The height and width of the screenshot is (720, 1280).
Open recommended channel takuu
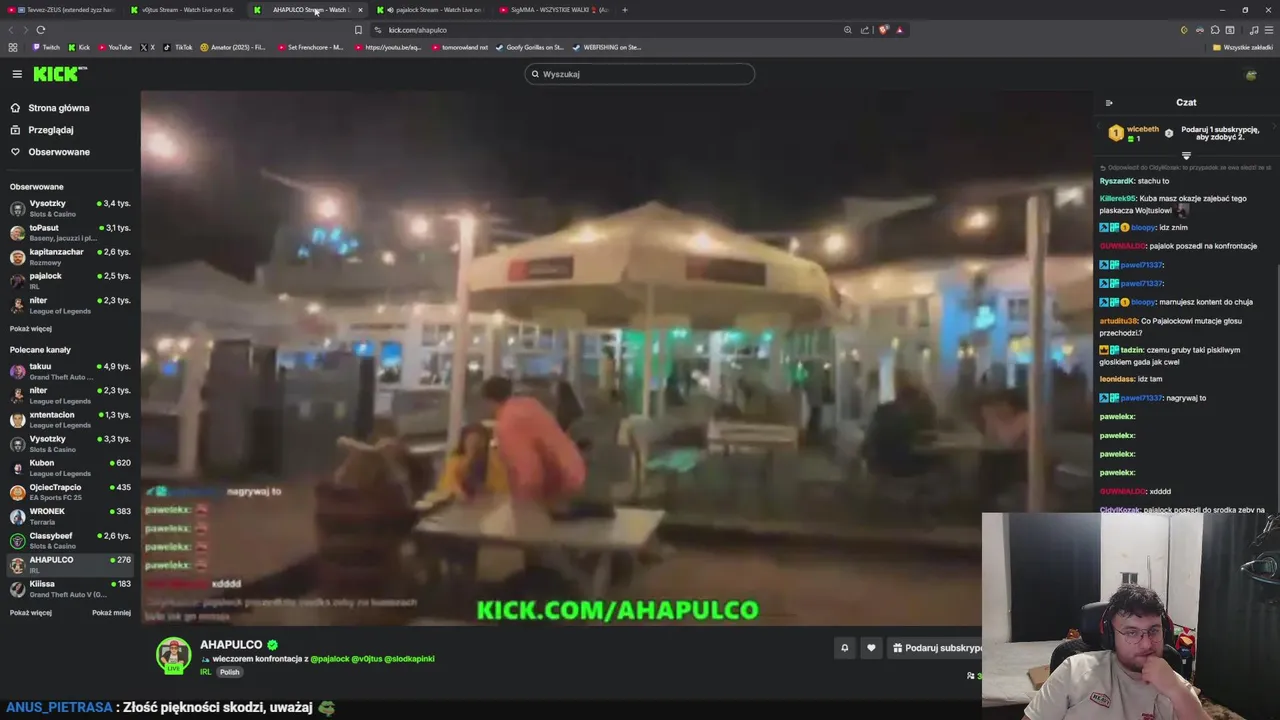coord(70,372)
